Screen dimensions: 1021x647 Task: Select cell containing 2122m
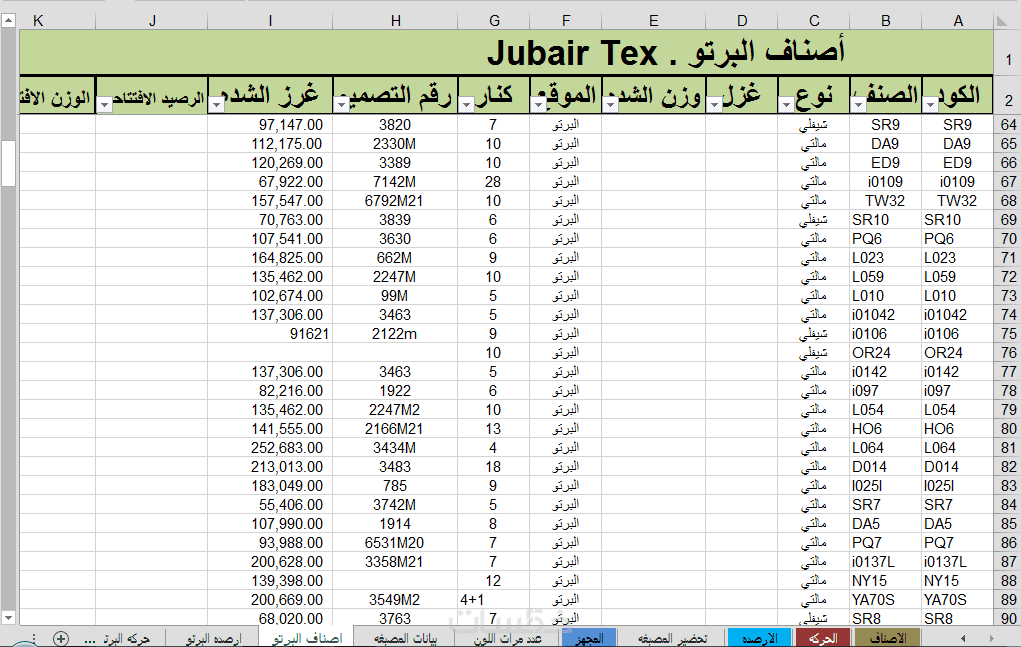[x=395, y=334]
